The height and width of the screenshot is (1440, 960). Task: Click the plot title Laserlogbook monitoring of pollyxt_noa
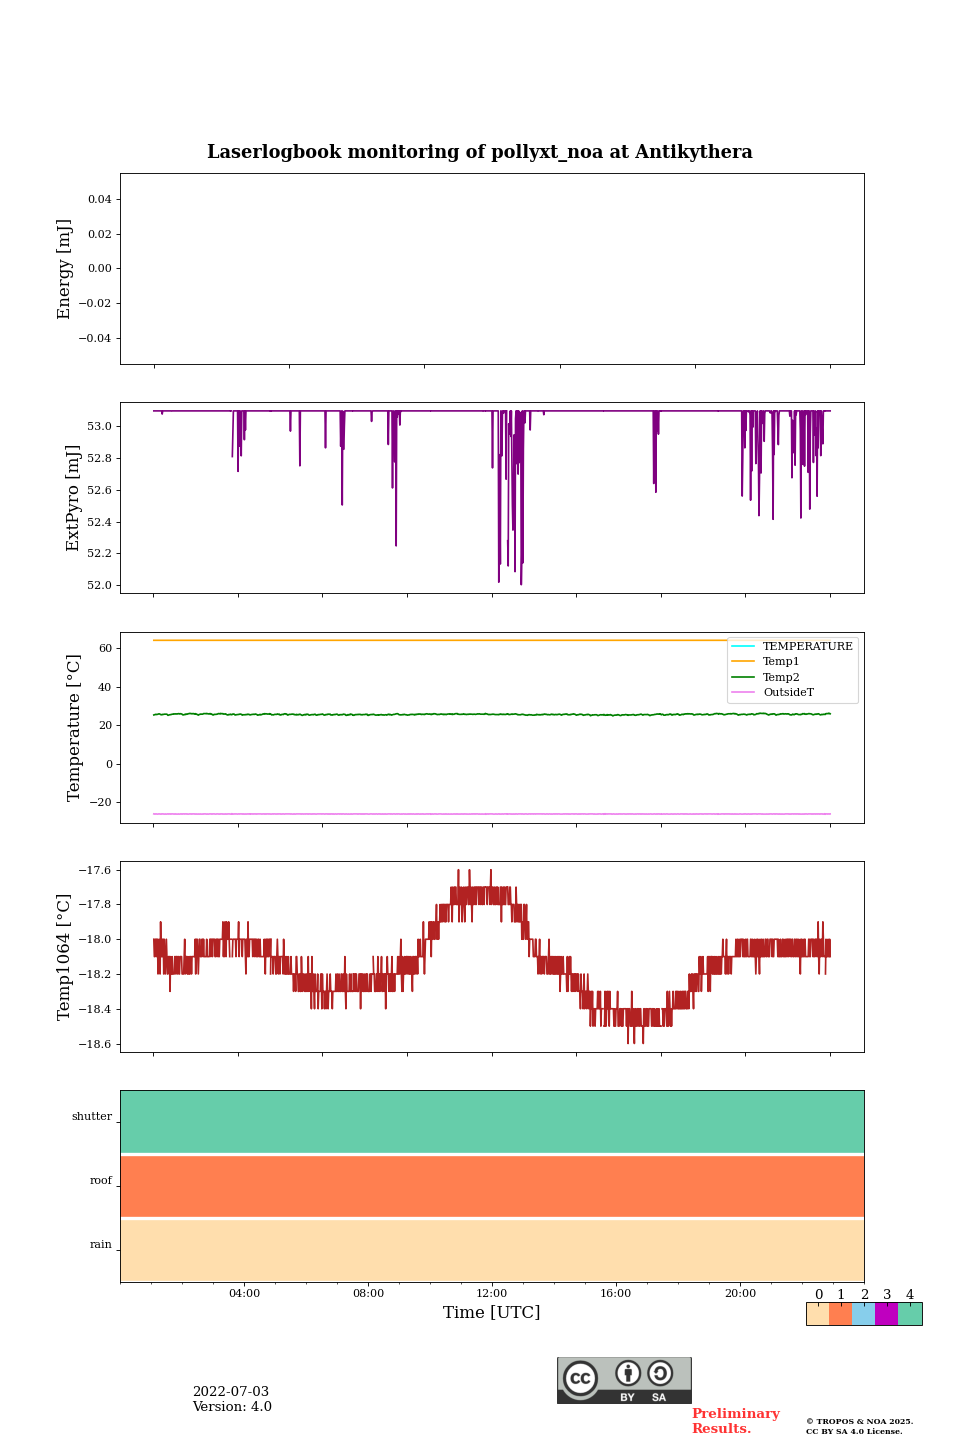480,152
